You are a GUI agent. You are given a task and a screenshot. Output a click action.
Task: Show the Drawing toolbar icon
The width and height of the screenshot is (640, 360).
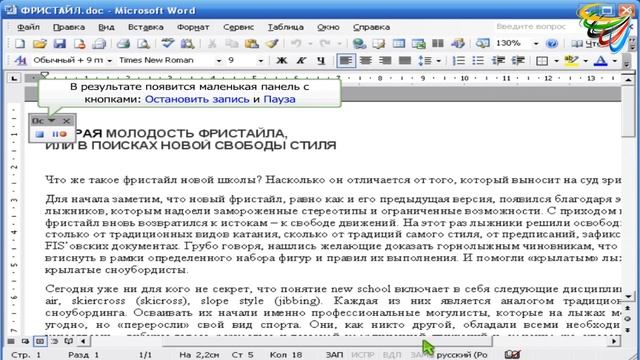click(x=458, y=43)
